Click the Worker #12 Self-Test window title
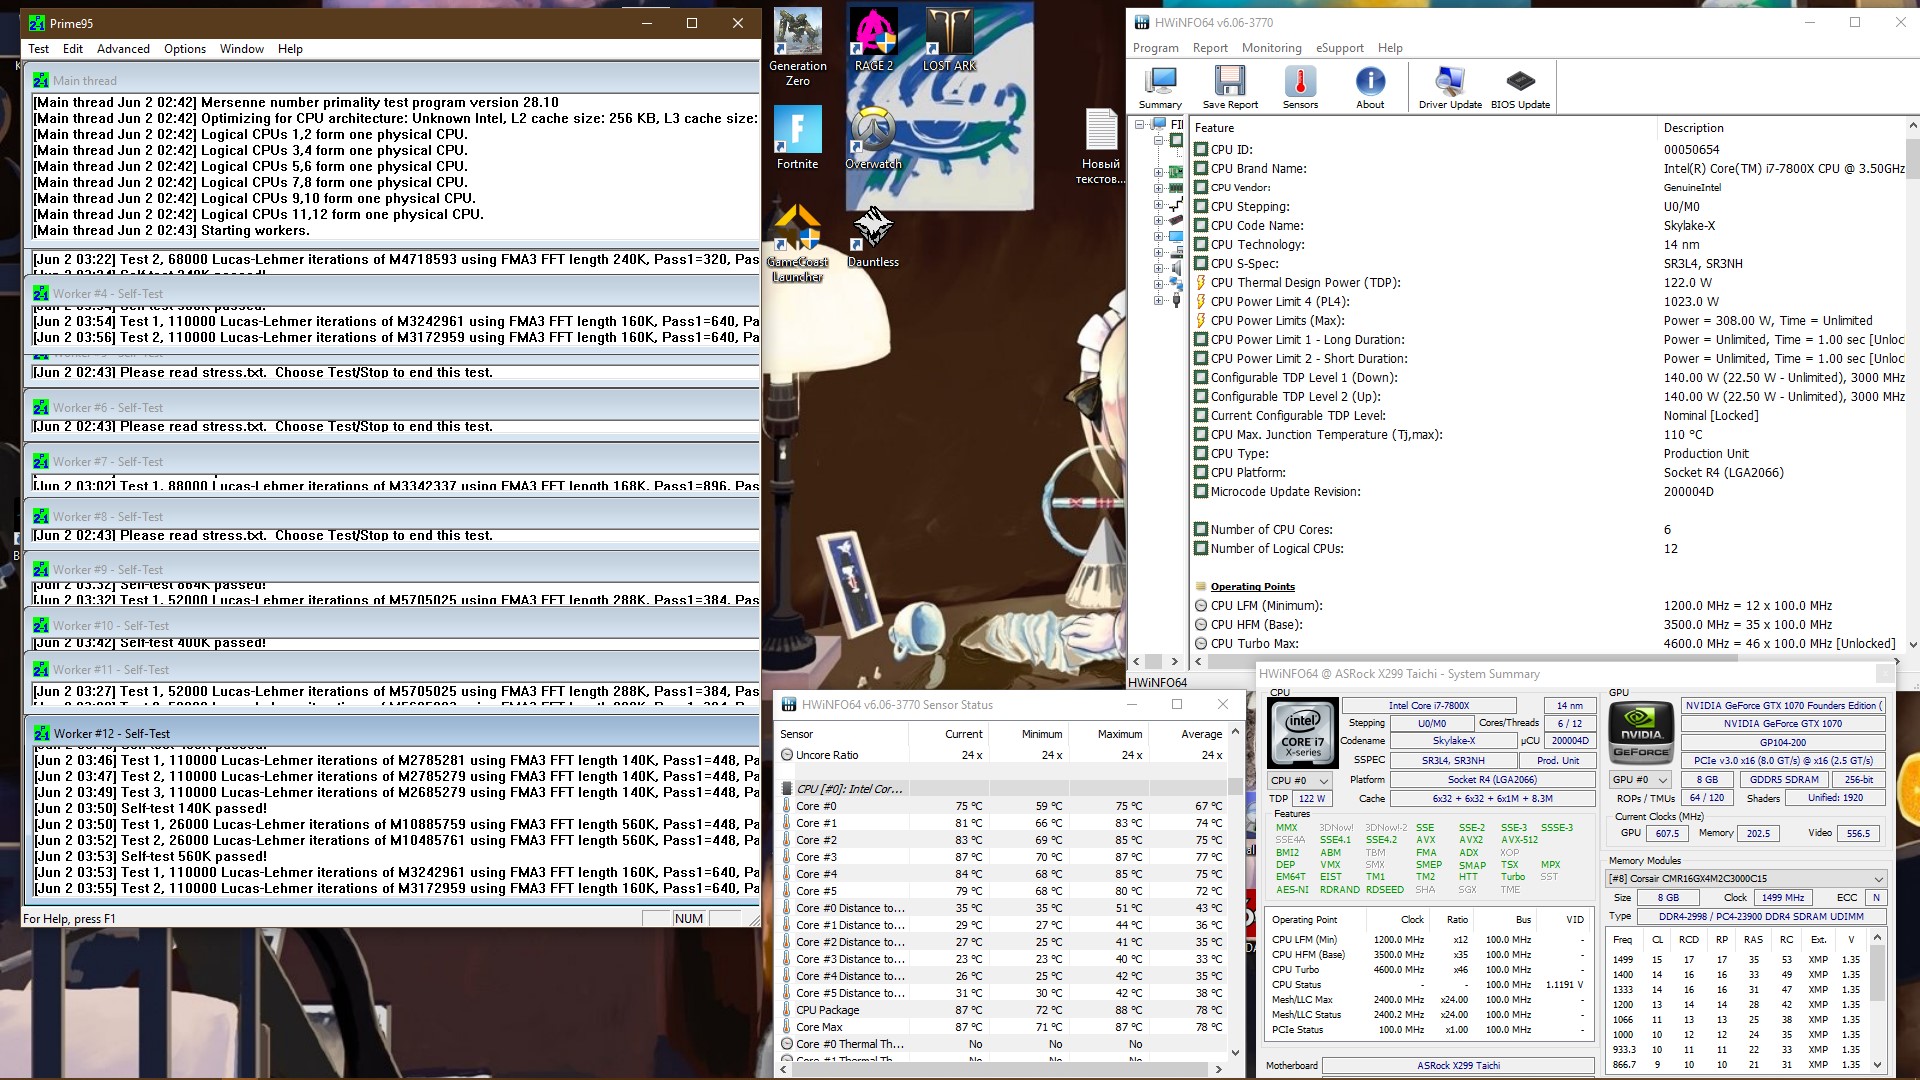Image resolution: width=1920 pixels, height=1080 pixels. (x=111, y=734)
